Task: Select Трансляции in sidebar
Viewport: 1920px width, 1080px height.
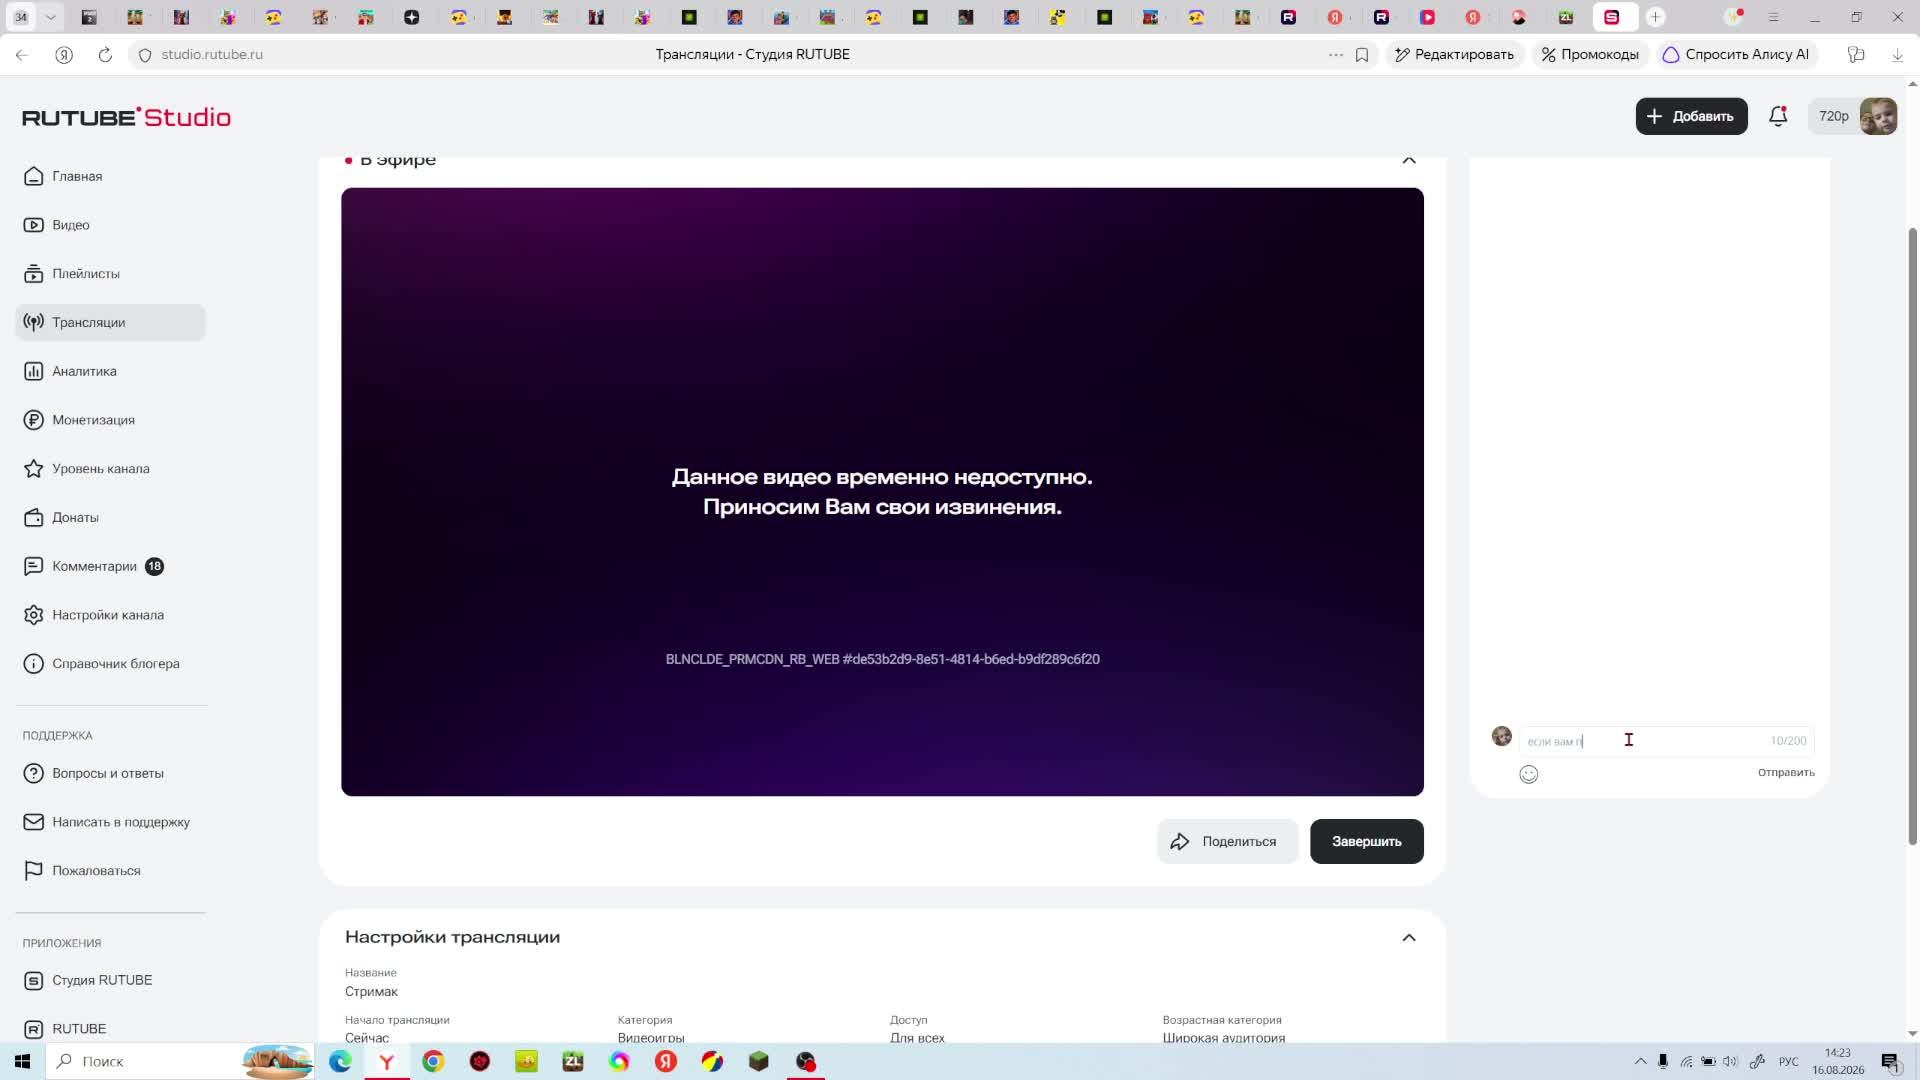Action: coord(110,322)
